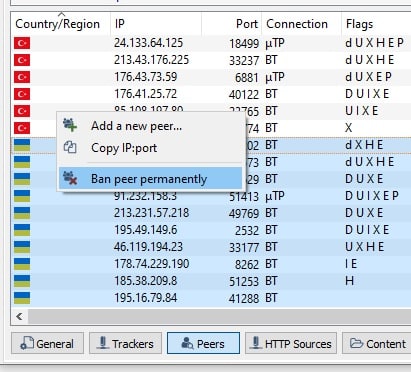Click Ukraine flag for 46.119.194.23

[22, 247]
